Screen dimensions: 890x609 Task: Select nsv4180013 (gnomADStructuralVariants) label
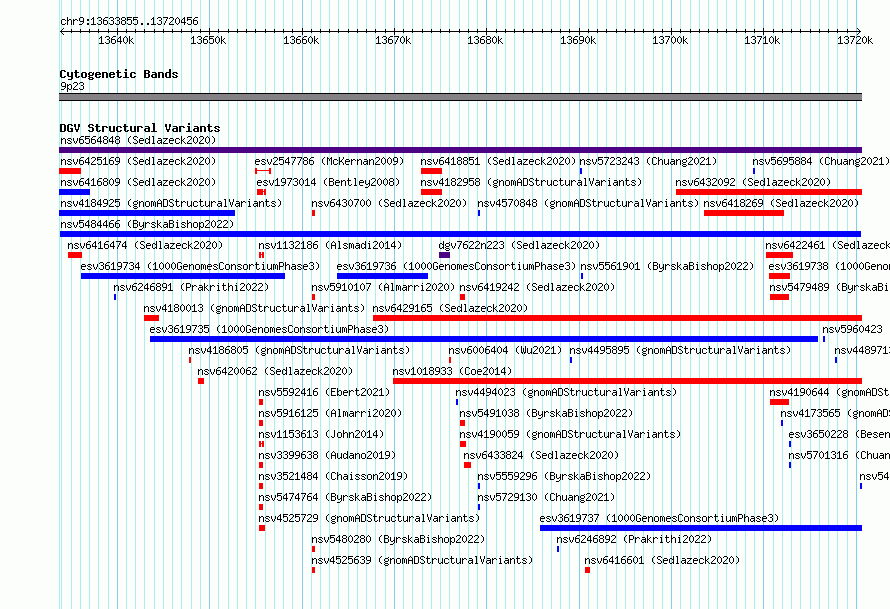click(x=254, y=308)
